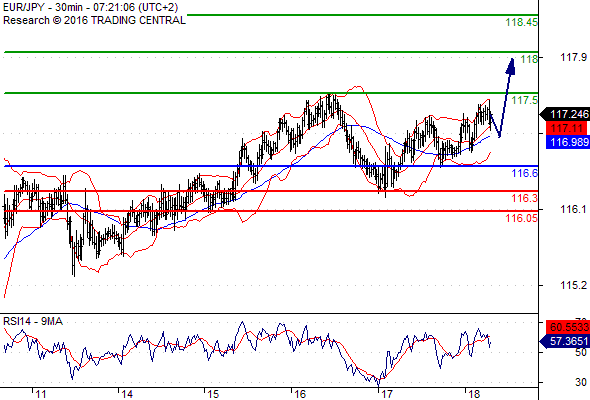Click the Research 2016 TRADING CENTRAL text
The height and width of the screenshot is (400, 590).
94,20
